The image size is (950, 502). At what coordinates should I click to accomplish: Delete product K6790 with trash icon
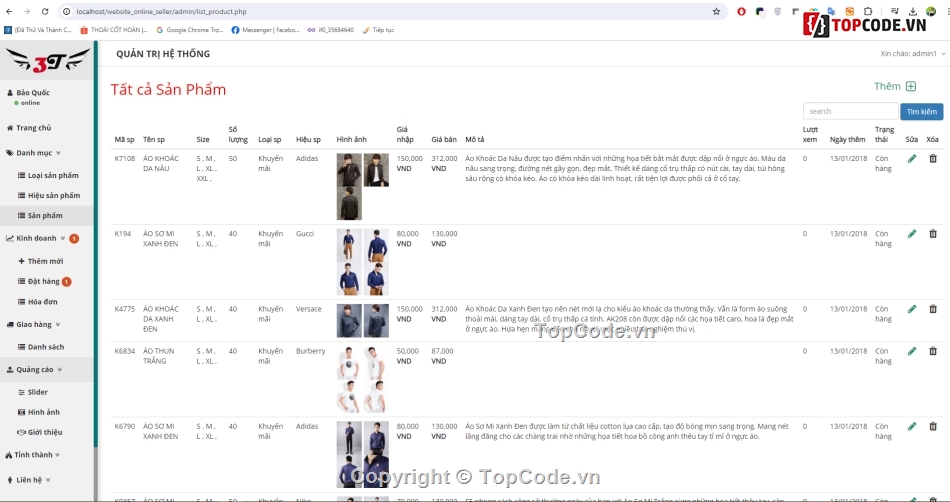pos(933,426)
